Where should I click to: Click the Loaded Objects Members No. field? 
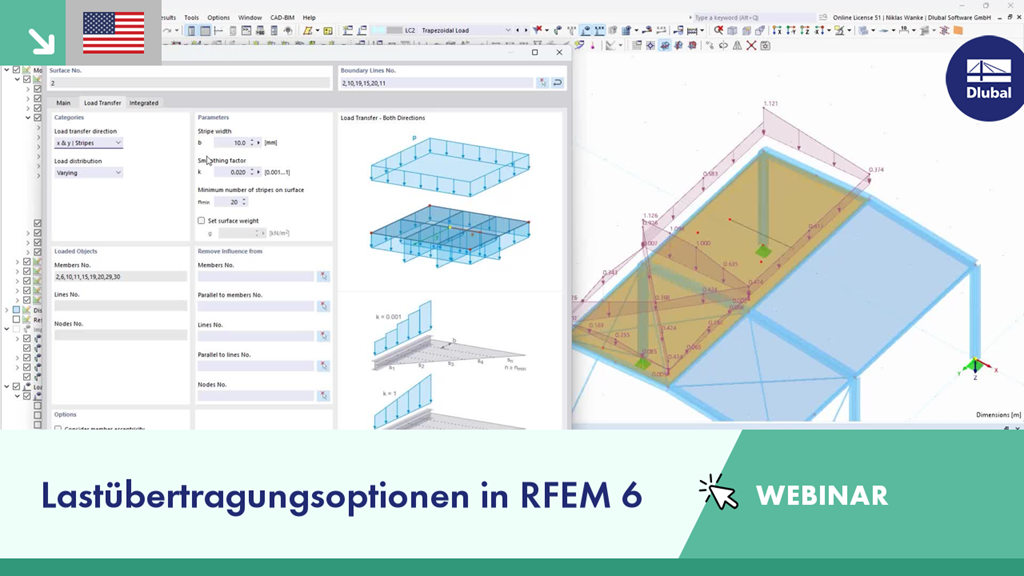[x=120, y=277]
